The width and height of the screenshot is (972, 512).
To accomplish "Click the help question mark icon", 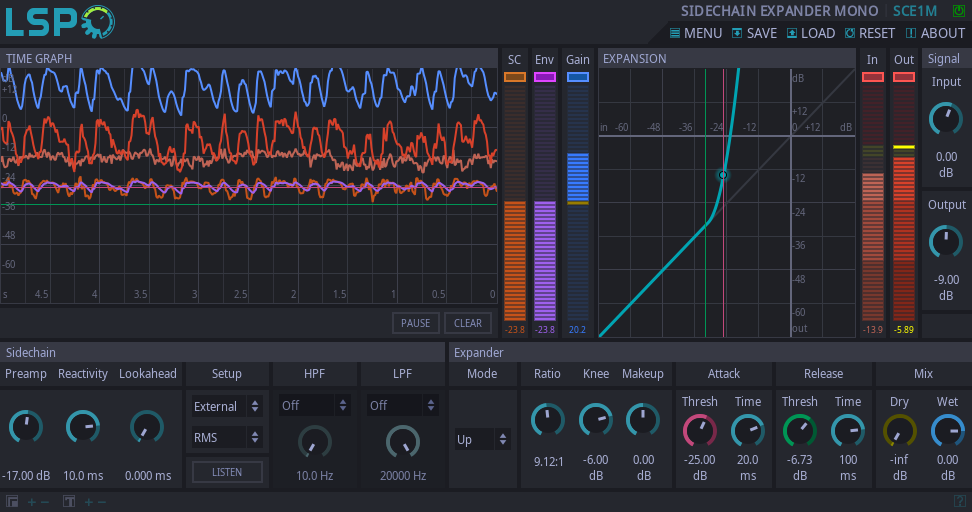I will (959, 501).
